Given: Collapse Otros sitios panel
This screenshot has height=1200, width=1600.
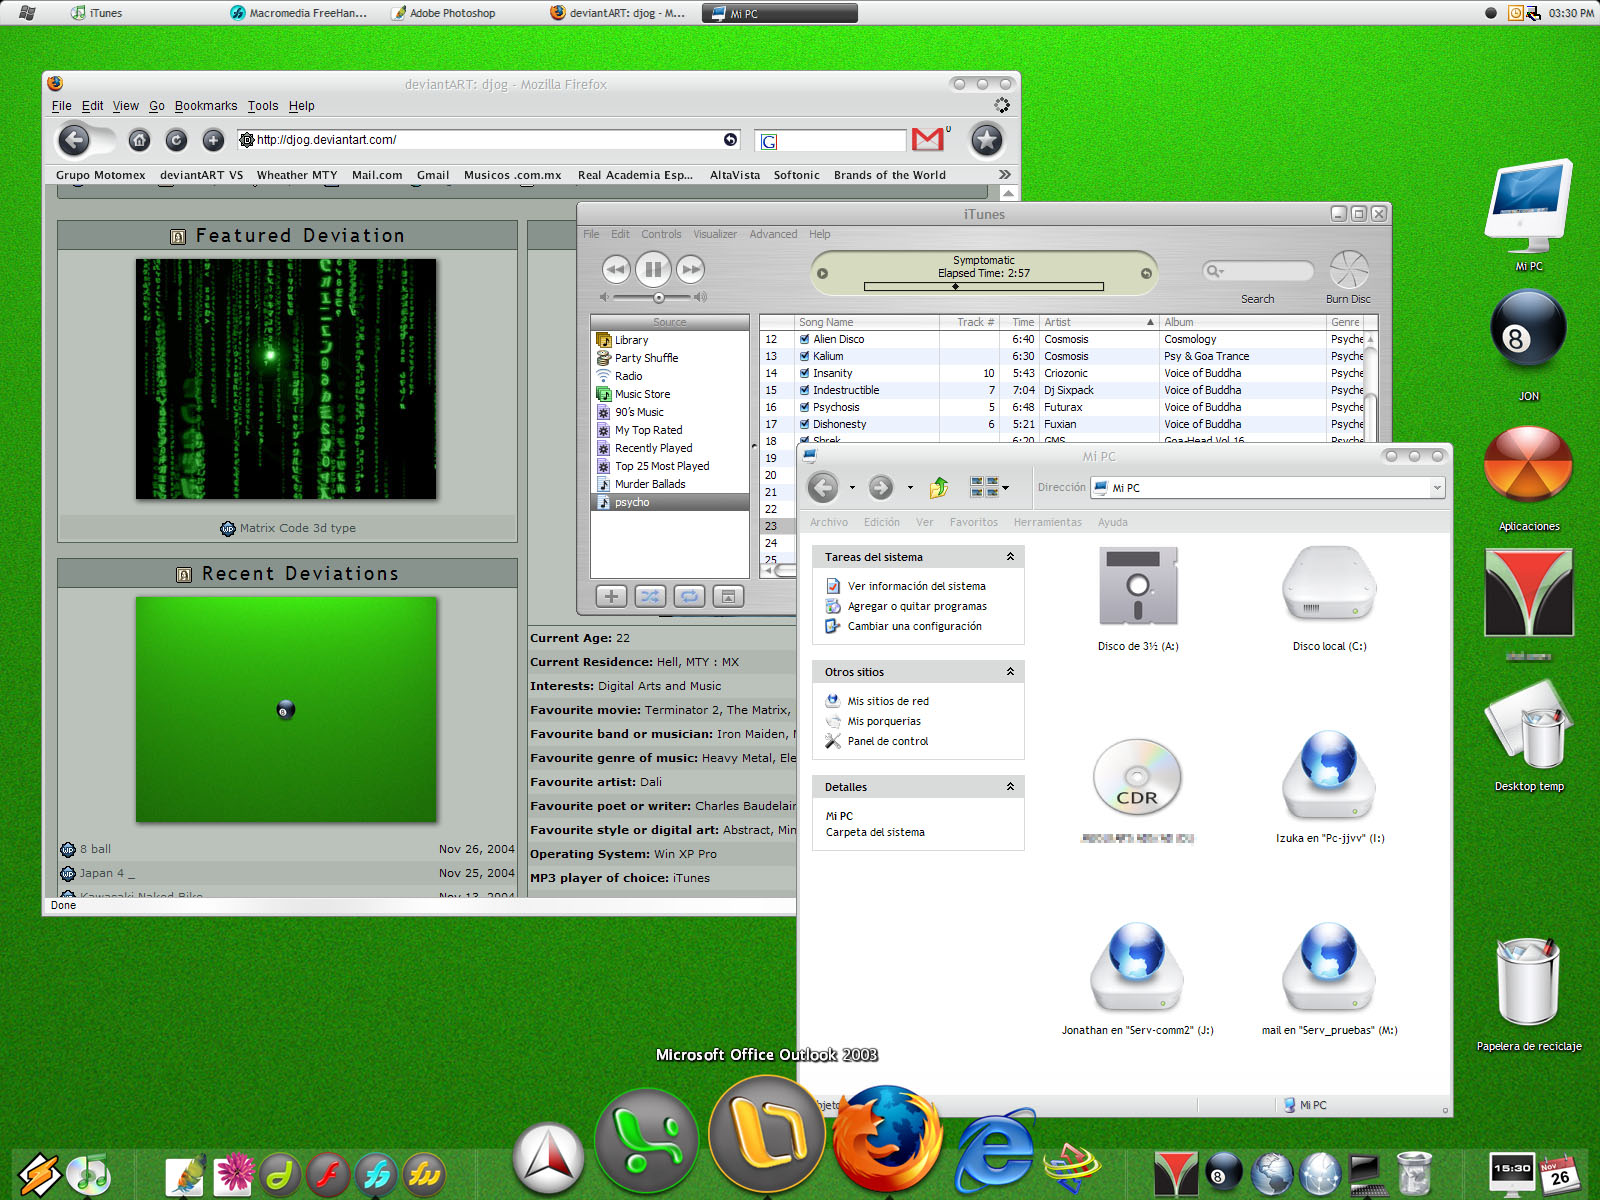Looking at the screenshot, I should [x=1010, y=672].
